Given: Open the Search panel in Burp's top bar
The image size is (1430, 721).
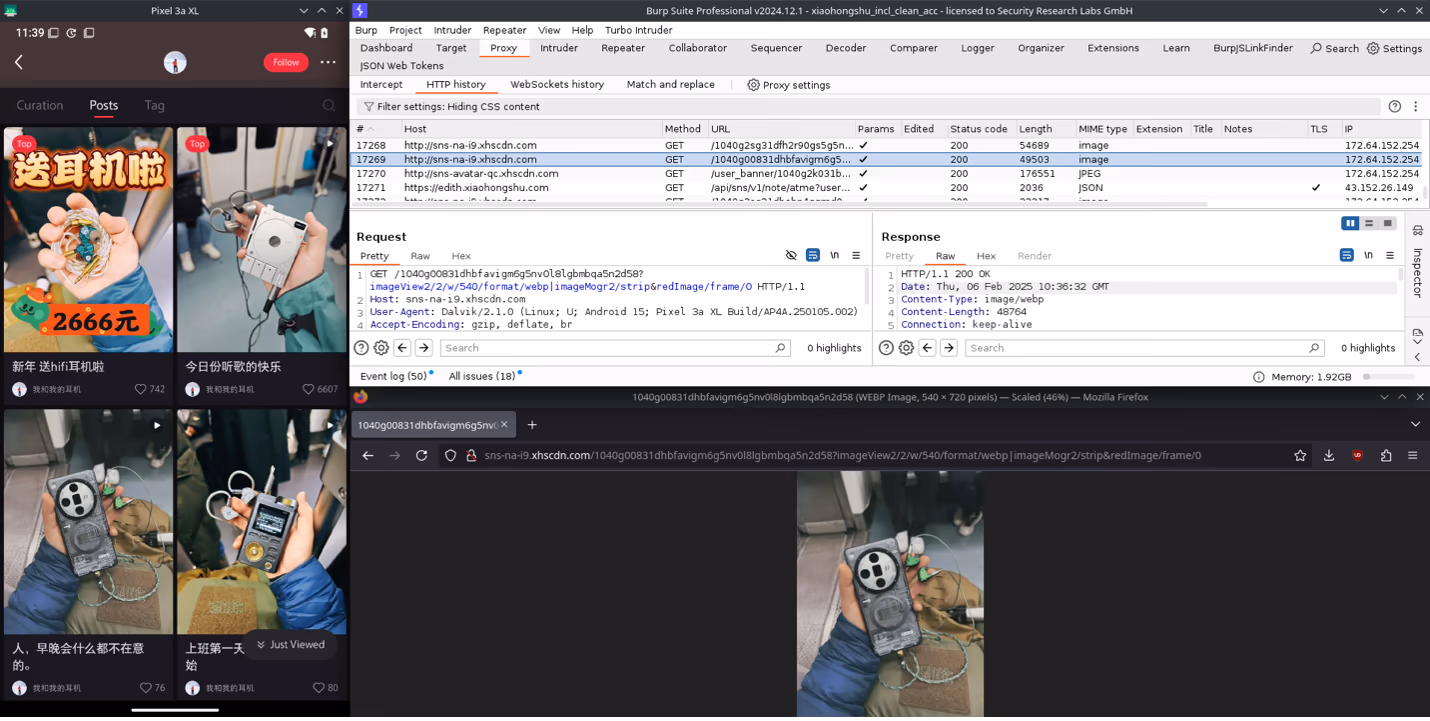Looking at the screenshot, I should [1333, 47].
